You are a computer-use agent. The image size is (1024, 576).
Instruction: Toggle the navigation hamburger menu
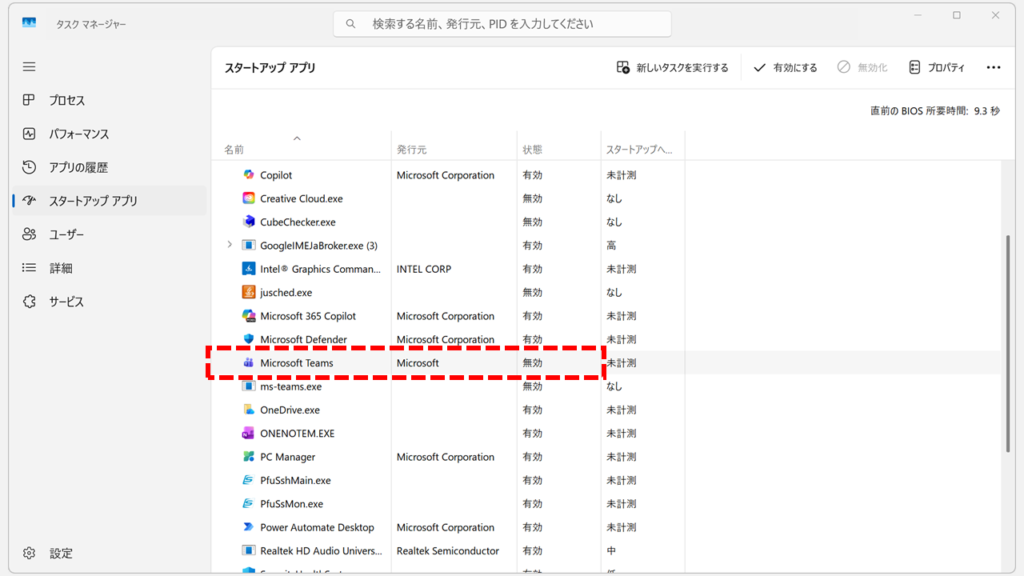[x=29, y=66]
